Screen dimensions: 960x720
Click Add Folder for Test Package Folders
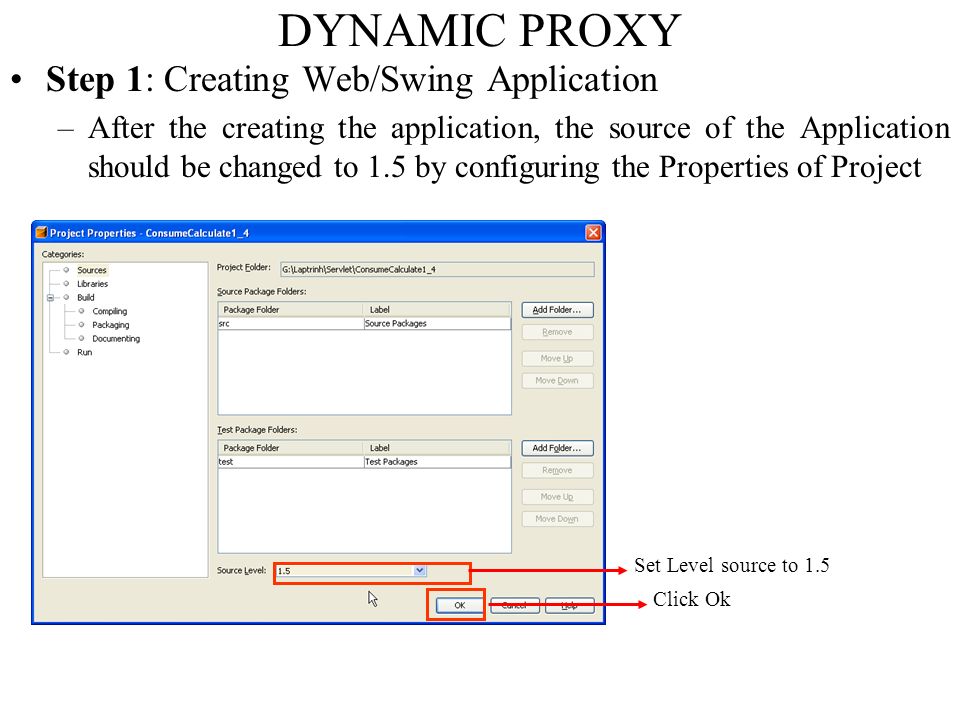coord(557,448)
